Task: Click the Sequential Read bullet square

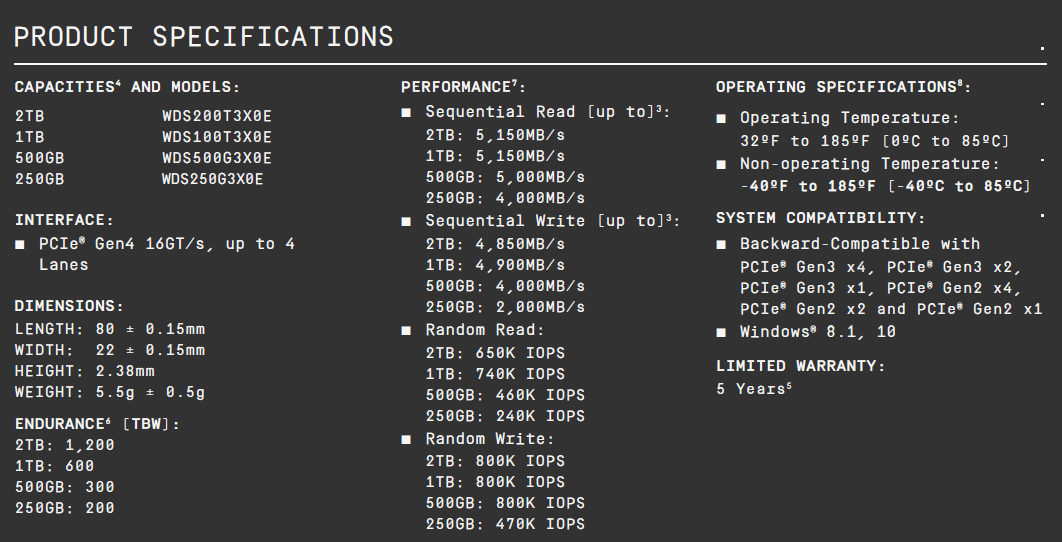Action: coord(406,112)
